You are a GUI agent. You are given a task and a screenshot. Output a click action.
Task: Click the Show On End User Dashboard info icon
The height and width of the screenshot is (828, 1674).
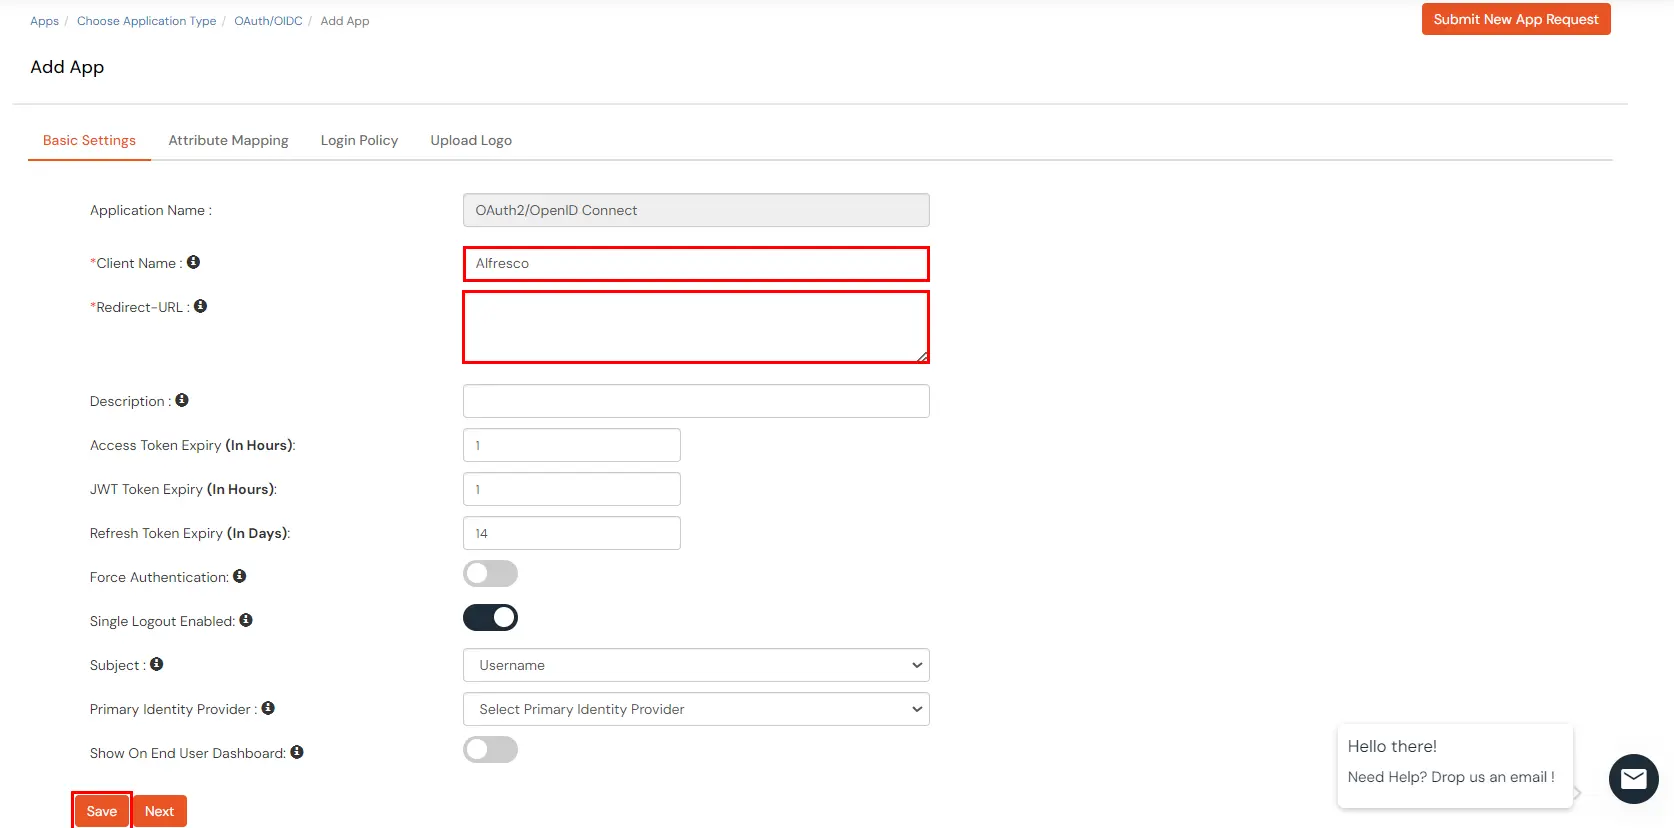297,752
